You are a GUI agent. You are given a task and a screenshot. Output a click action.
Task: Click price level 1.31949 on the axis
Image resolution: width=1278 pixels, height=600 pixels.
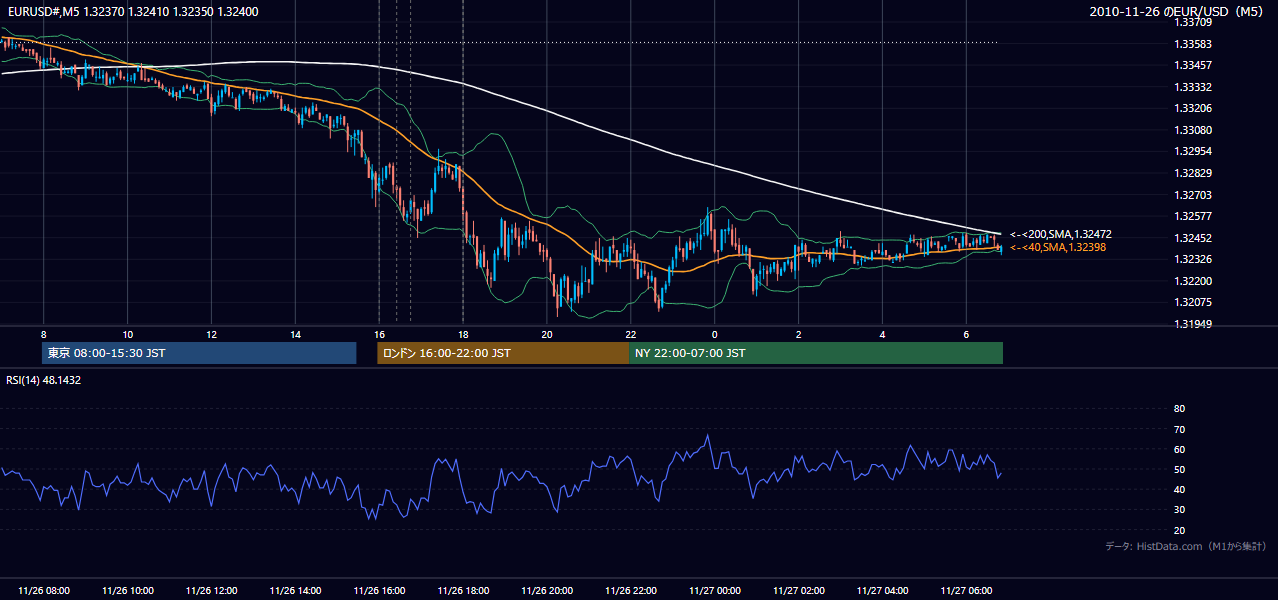1193,324
